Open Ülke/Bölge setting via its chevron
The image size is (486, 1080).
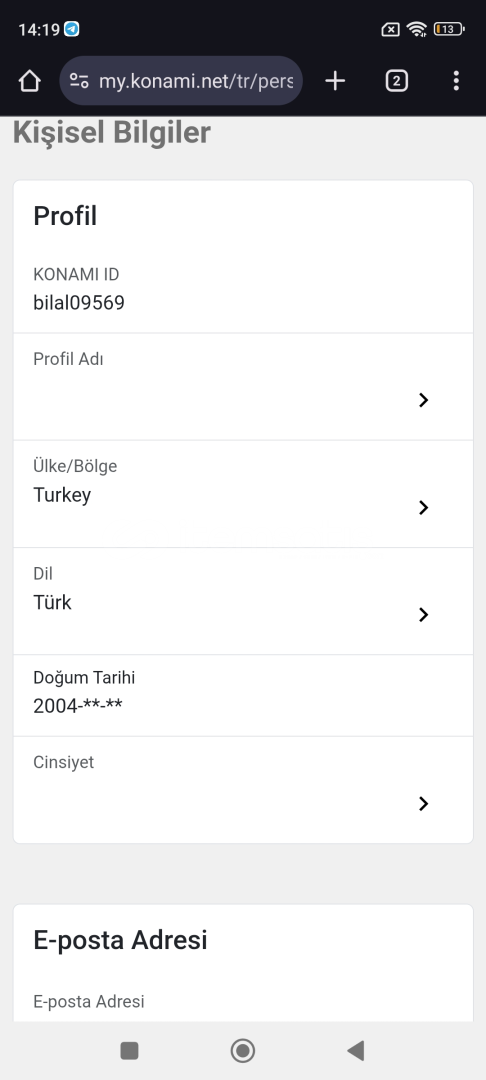423,508
